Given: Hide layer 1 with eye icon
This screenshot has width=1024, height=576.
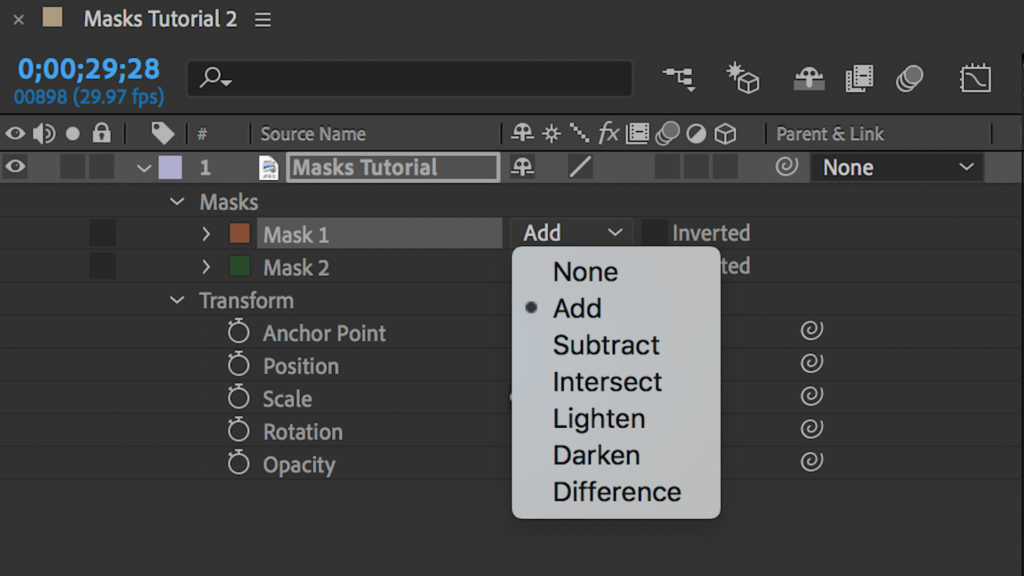Looking at the screenshot, I should tap(14, 167).
